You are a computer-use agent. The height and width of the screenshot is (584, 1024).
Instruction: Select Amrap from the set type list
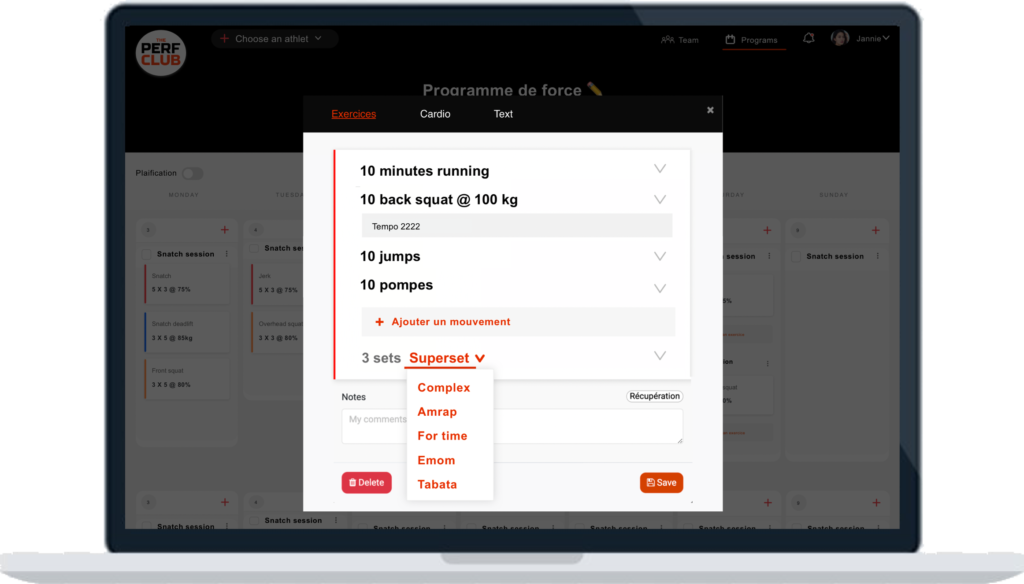pyautogui.click(x=437, y=412)
